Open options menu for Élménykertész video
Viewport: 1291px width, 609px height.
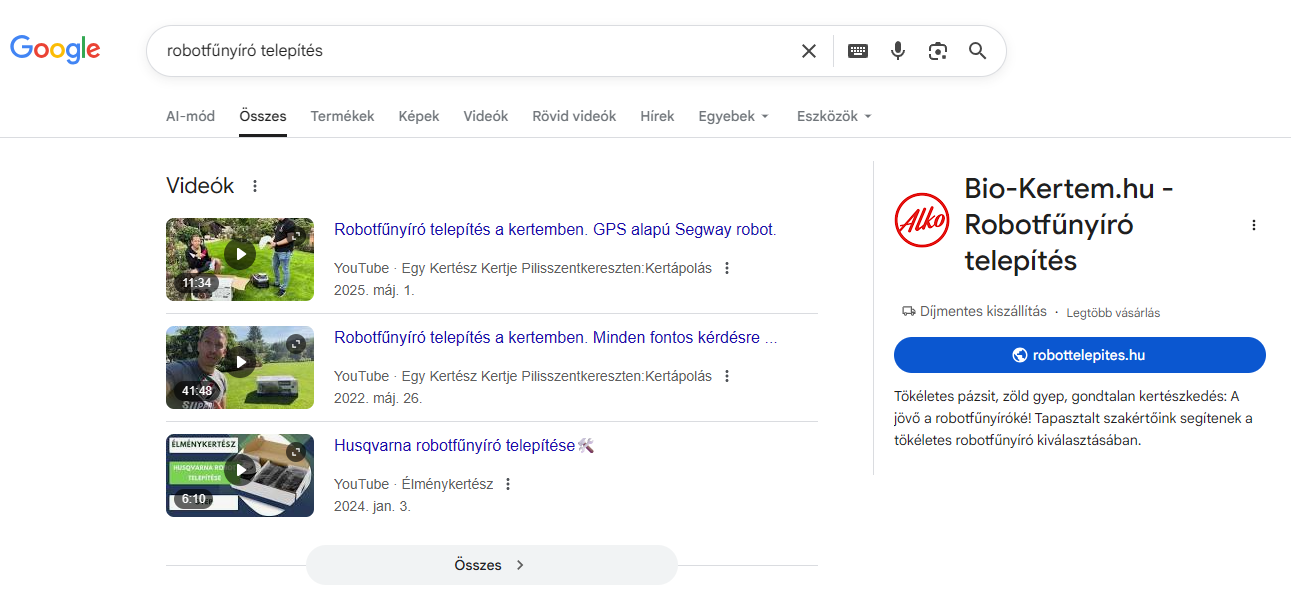[508, 484]
